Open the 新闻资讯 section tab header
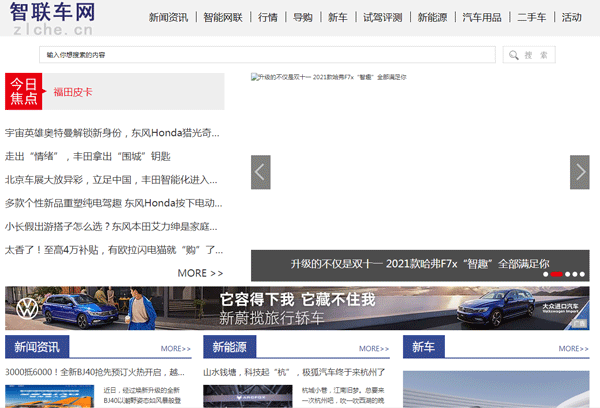The height and width of the screenshot is (408, 600). [x=37, y=347]
